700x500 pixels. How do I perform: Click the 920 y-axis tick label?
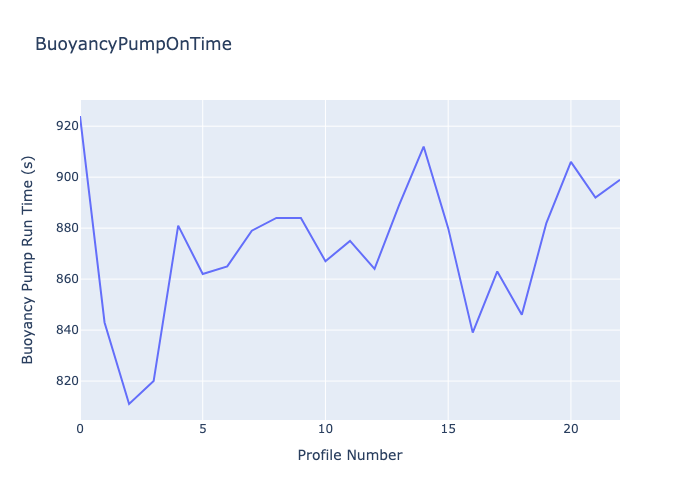pos(68,126)
